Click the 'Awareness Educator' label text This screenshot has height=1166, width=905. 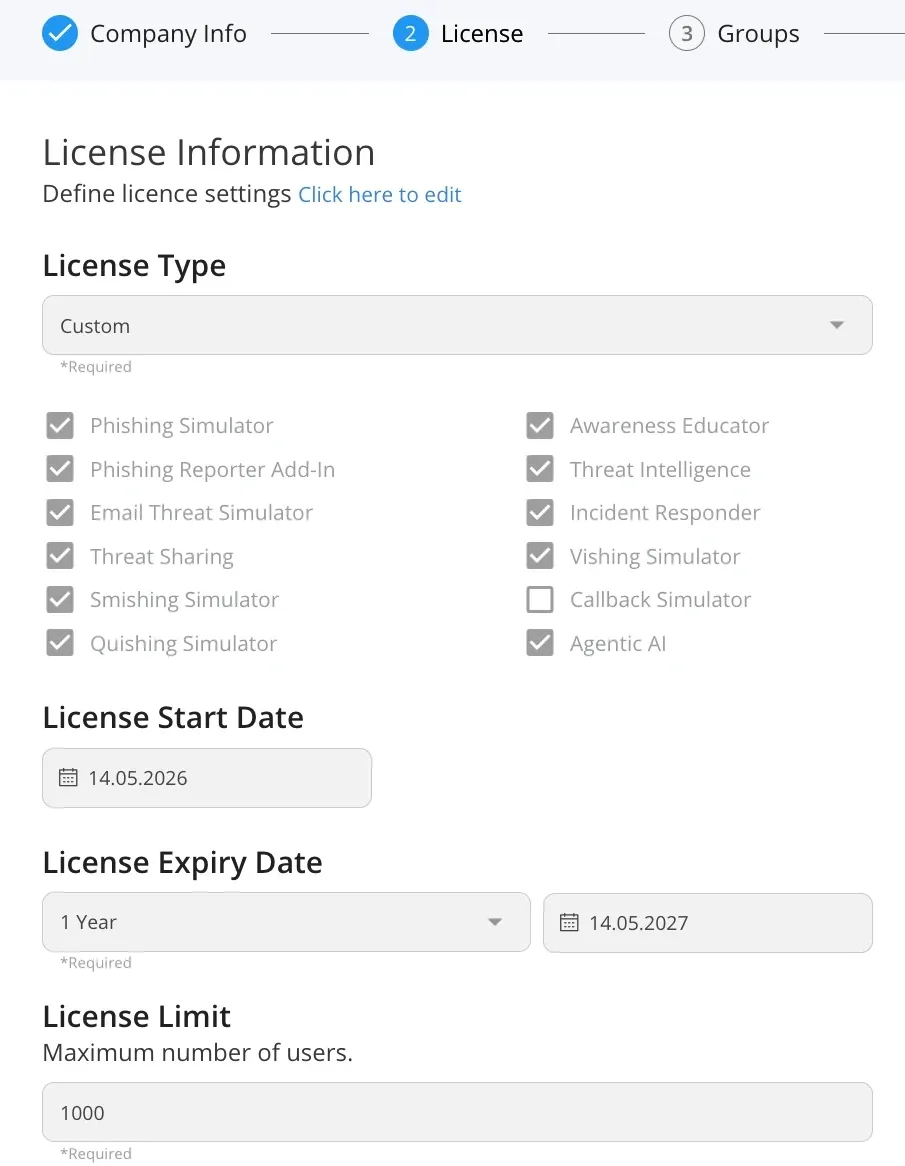tap(669, 426)
